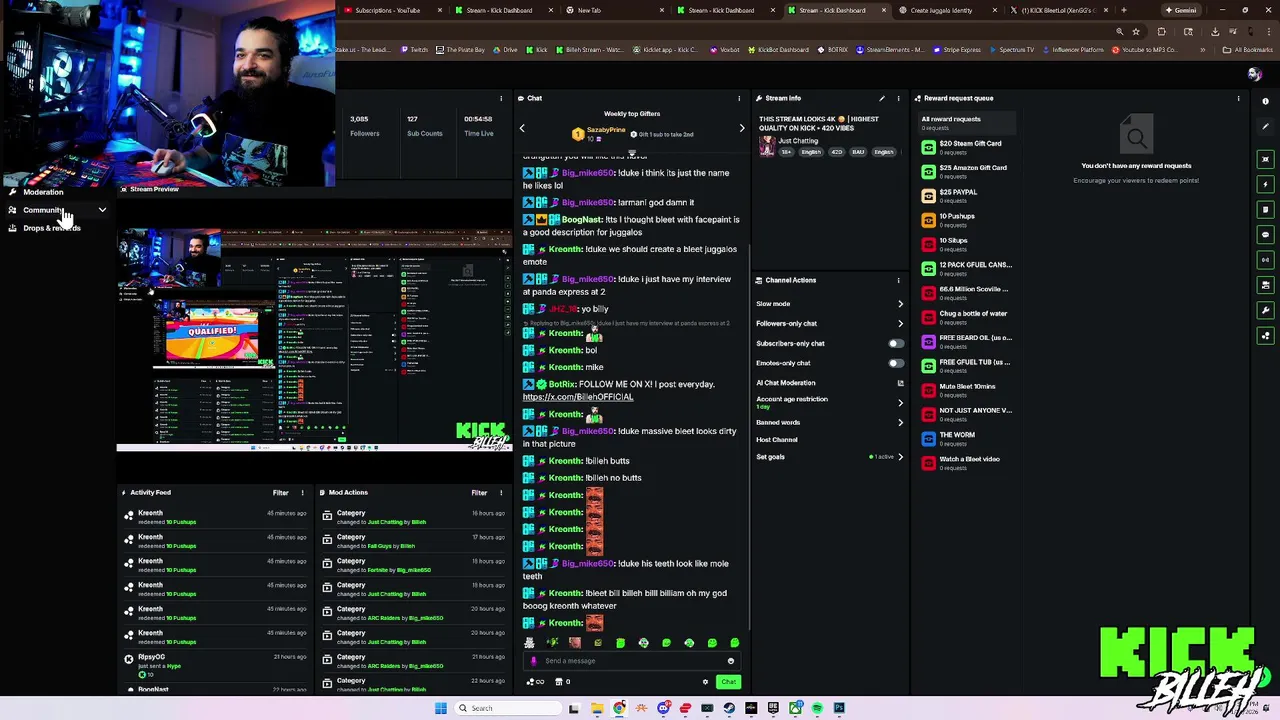Expand the Community sidebar section
Viewport: 1280px width, 720px height.
point(102,210)
